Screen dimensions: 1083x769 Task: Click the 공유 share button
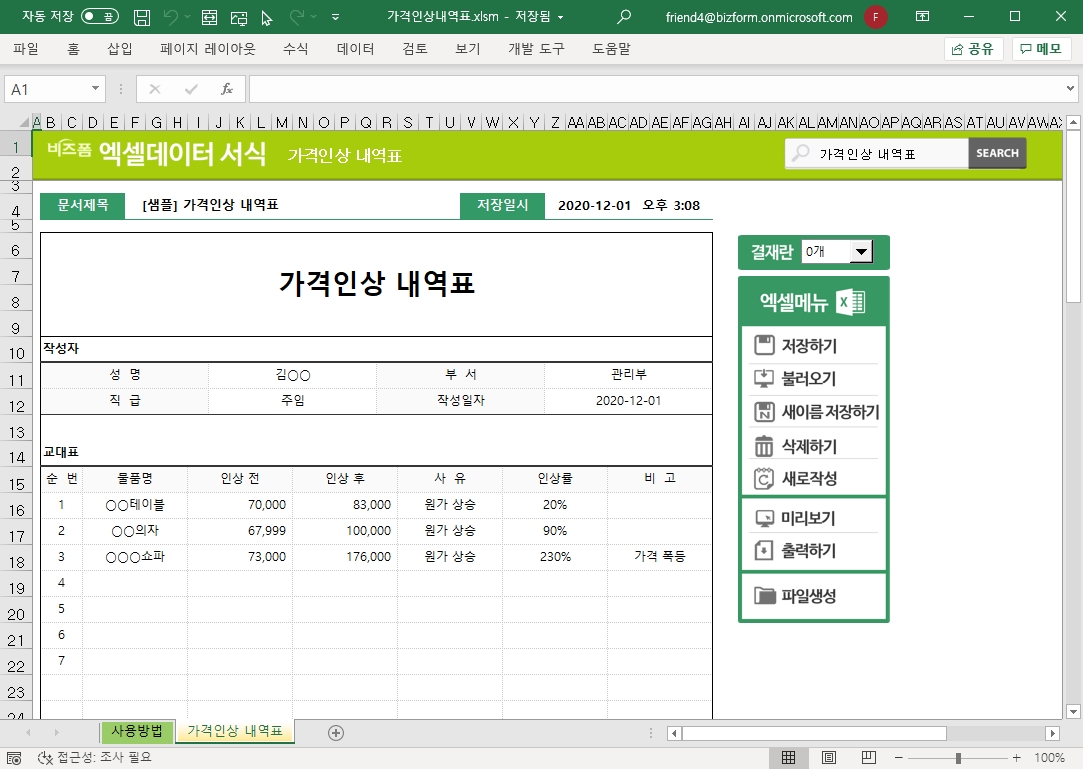tap(973, 48)
